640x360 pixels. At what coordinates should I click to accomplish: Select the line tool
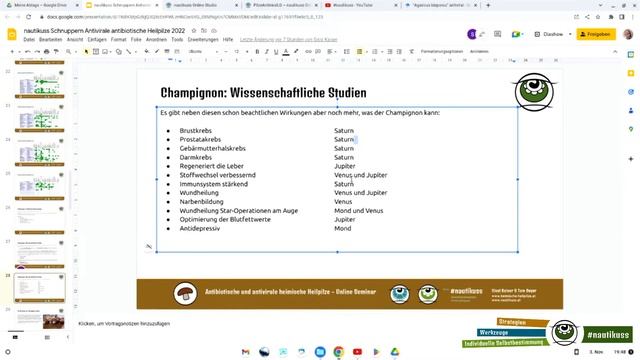tap(129, 51)
